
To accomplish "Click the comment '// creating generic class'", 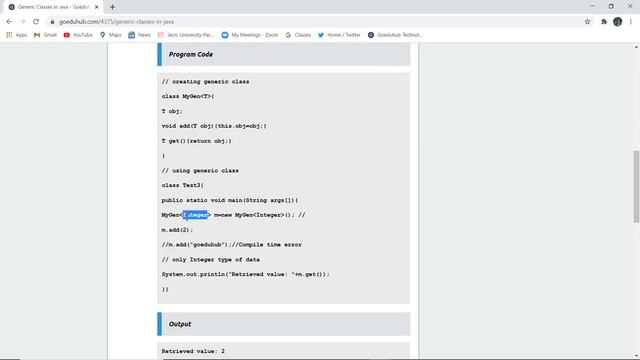I will 205,82.
